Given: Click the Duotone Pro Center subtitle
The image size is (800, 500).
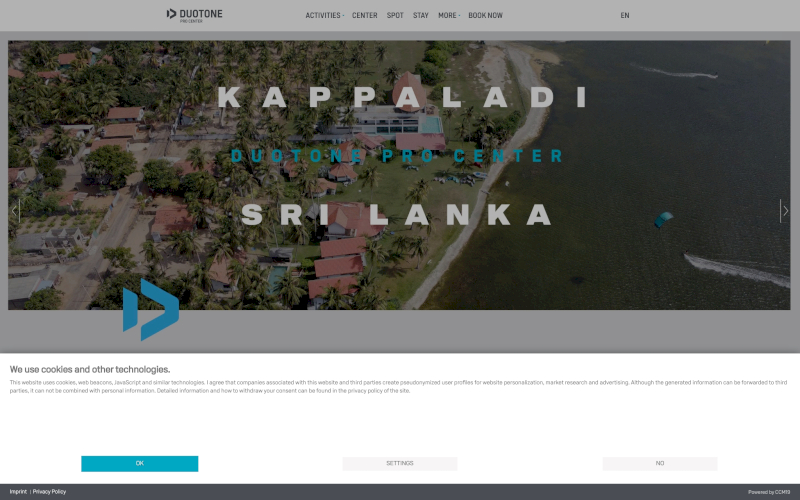Looking at the screenshot, I should (396, 156).
